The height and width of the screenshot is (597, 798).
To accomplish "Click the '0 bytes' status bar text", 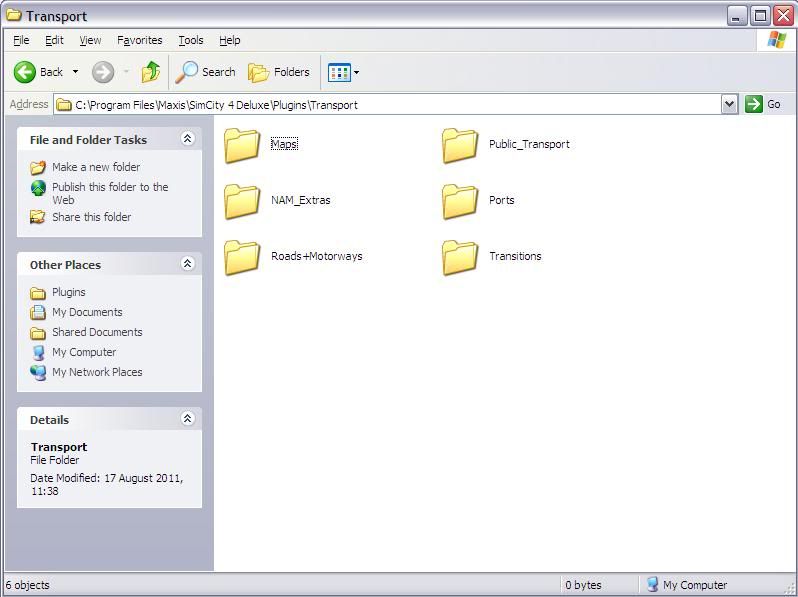I will pos(583,585).
